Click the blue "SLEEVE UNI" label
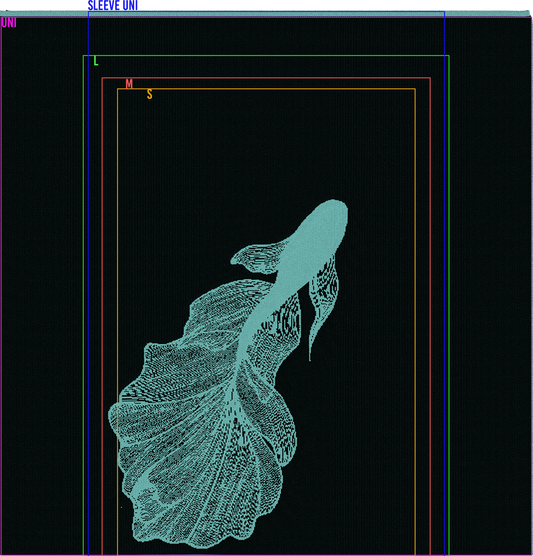The width and height of the screenshot is (533, 556). (112, 5)
